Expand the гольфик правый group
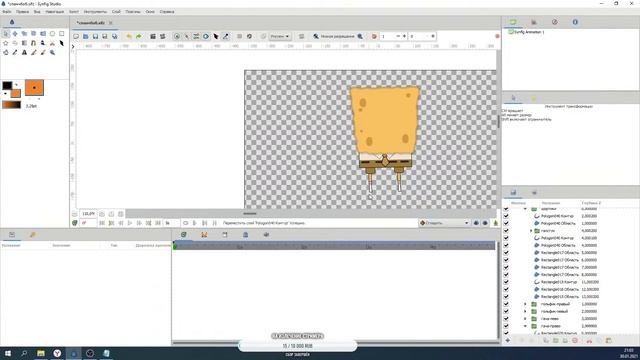The height and width of the screenshot is (360, 640). (x=525, y=304)
